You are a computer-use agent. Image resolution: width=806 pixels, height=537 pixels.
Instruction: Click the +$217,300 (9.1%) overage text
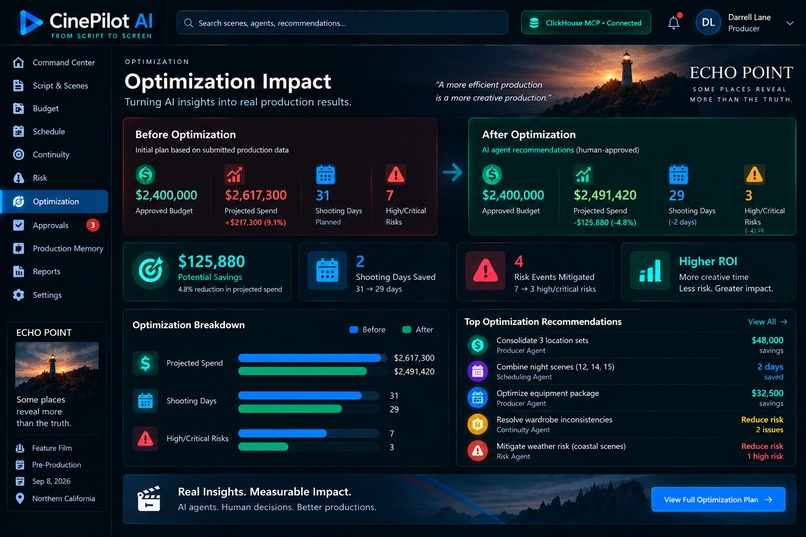255,223
